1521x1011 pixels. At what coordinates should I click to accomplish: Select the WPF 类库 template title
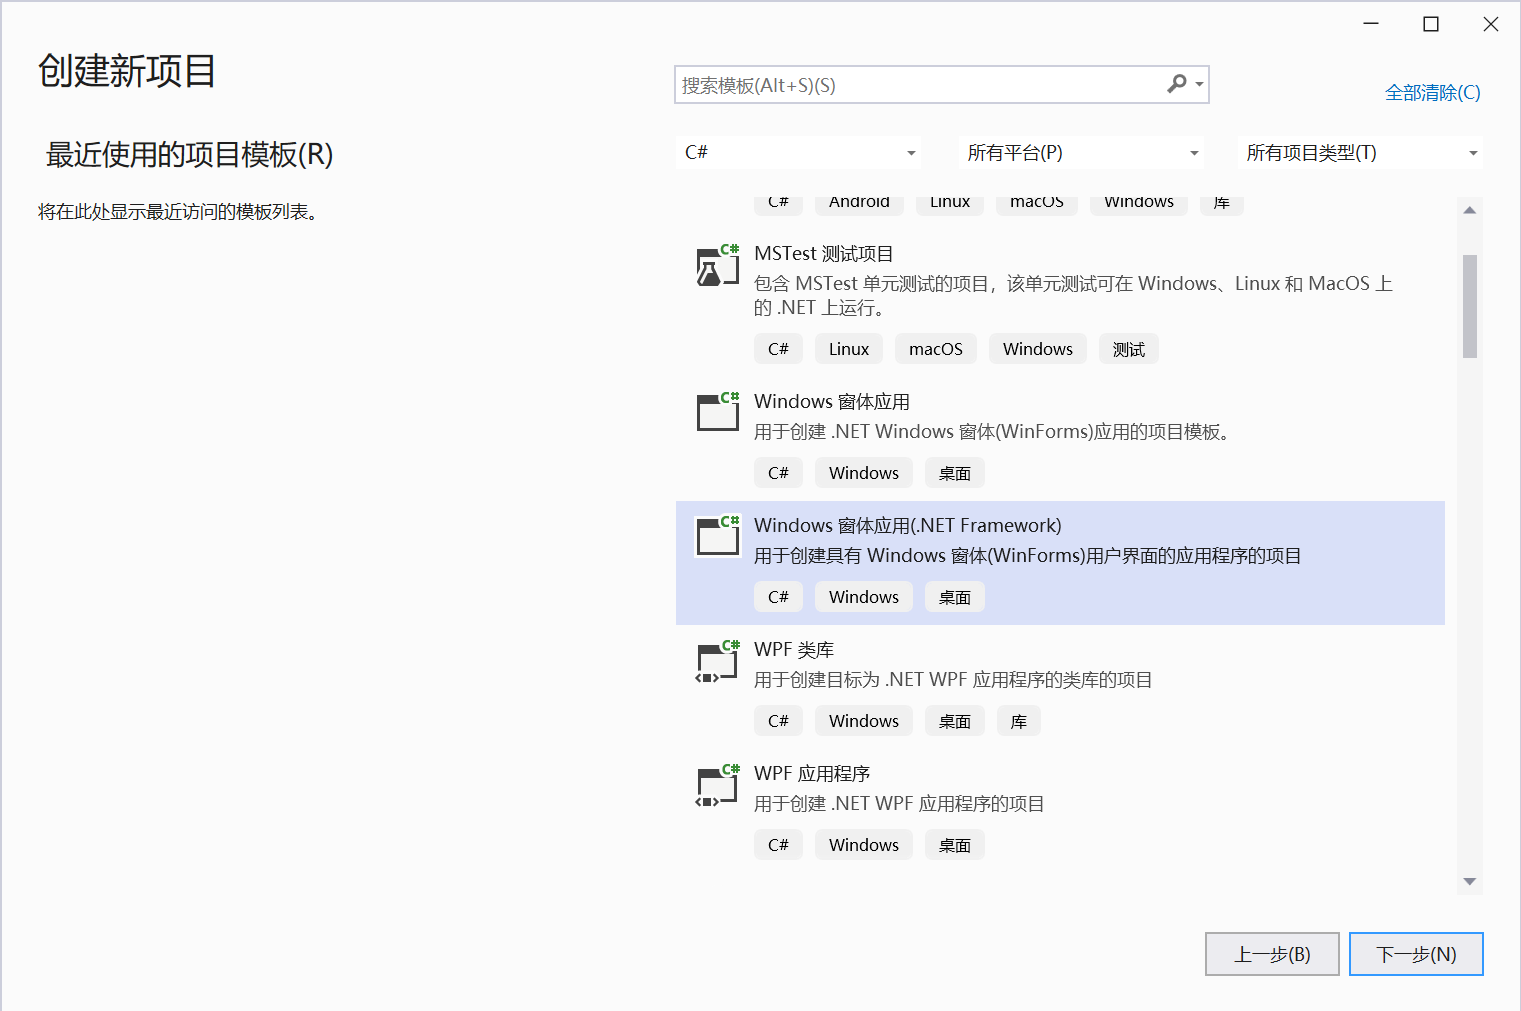click(x=794, y=650)
